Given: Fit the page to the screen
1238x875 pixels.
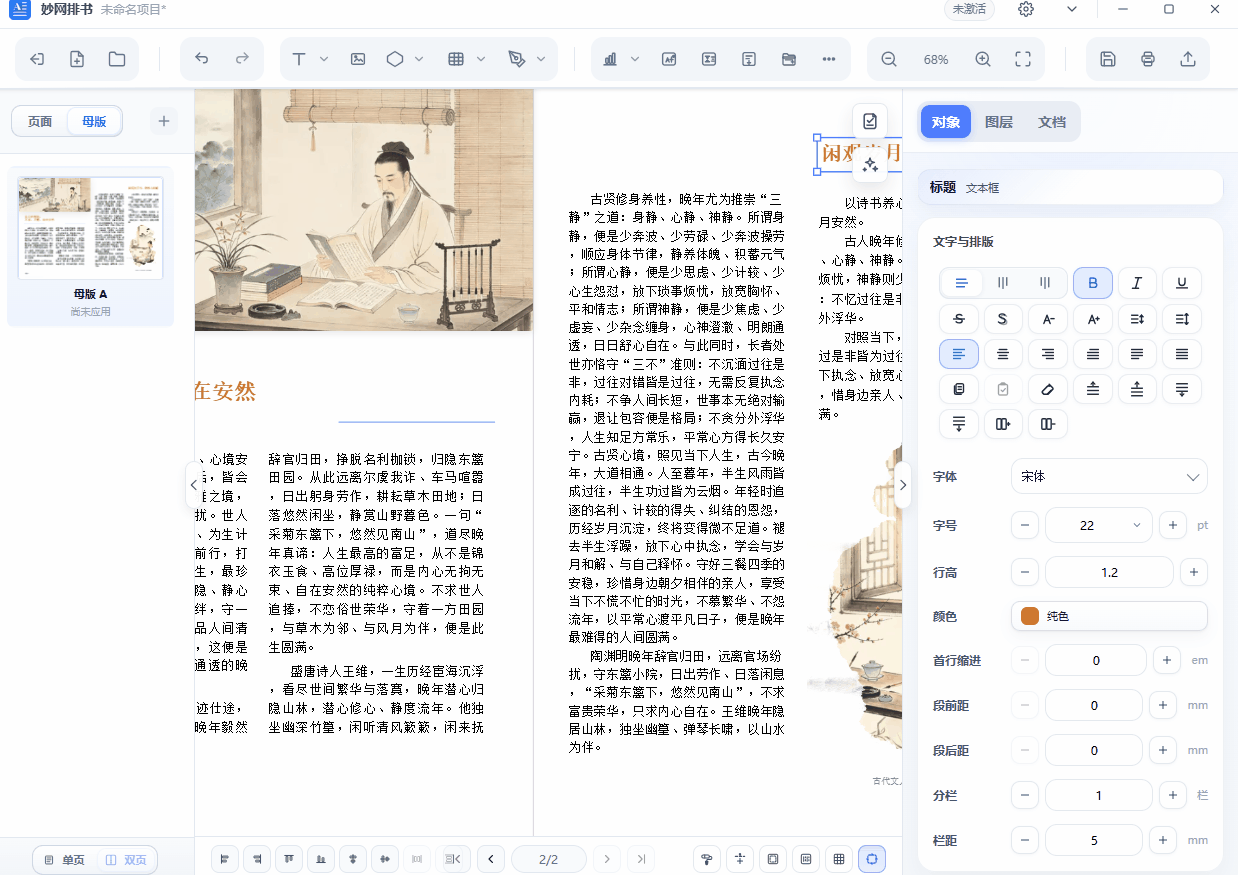Looking at the screenshot, I should click(1023, 59).
